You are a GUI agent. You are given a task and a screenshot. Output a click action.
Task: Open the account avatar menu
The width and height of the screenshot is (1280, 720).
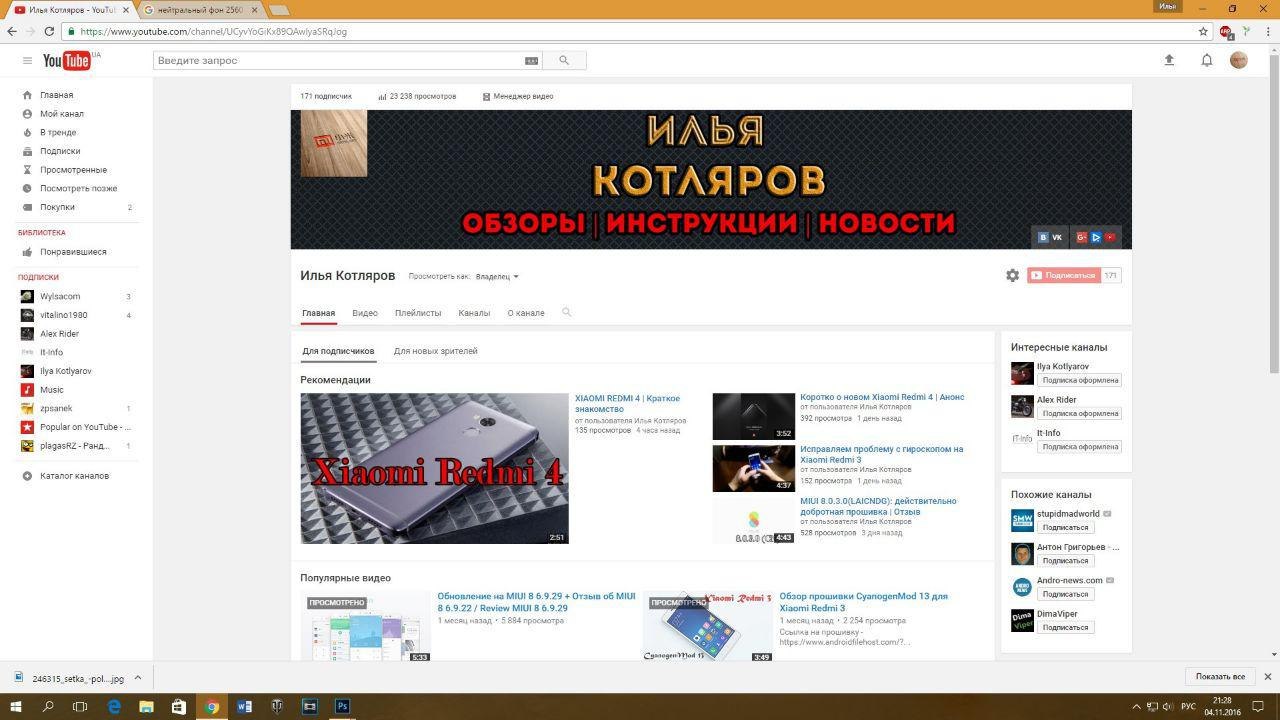click(1239, 60)
